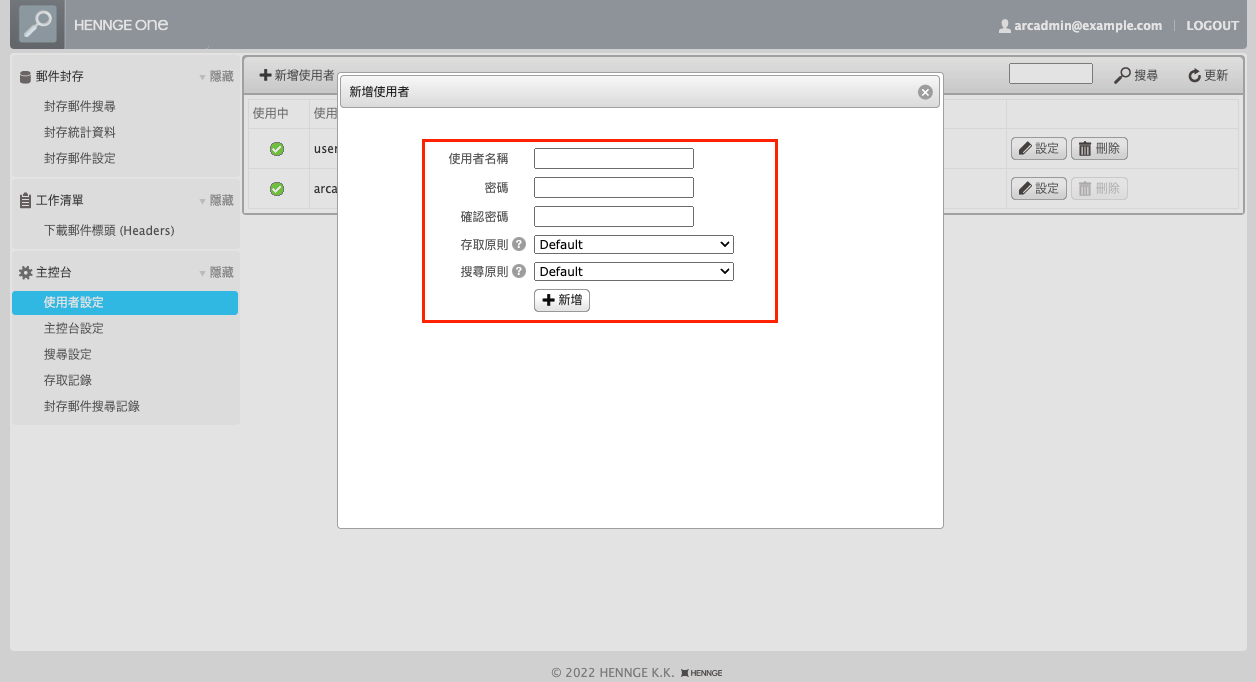Collapse the 工作清單 section via 隱藏

pyautogui.click(x=216, y=200)
